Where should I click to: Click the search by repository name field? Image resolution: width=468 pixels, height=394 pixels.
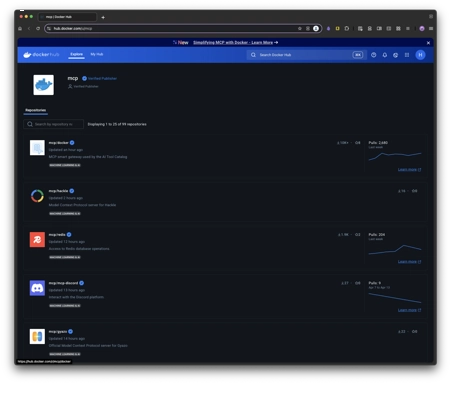click(x=54, y=124)
